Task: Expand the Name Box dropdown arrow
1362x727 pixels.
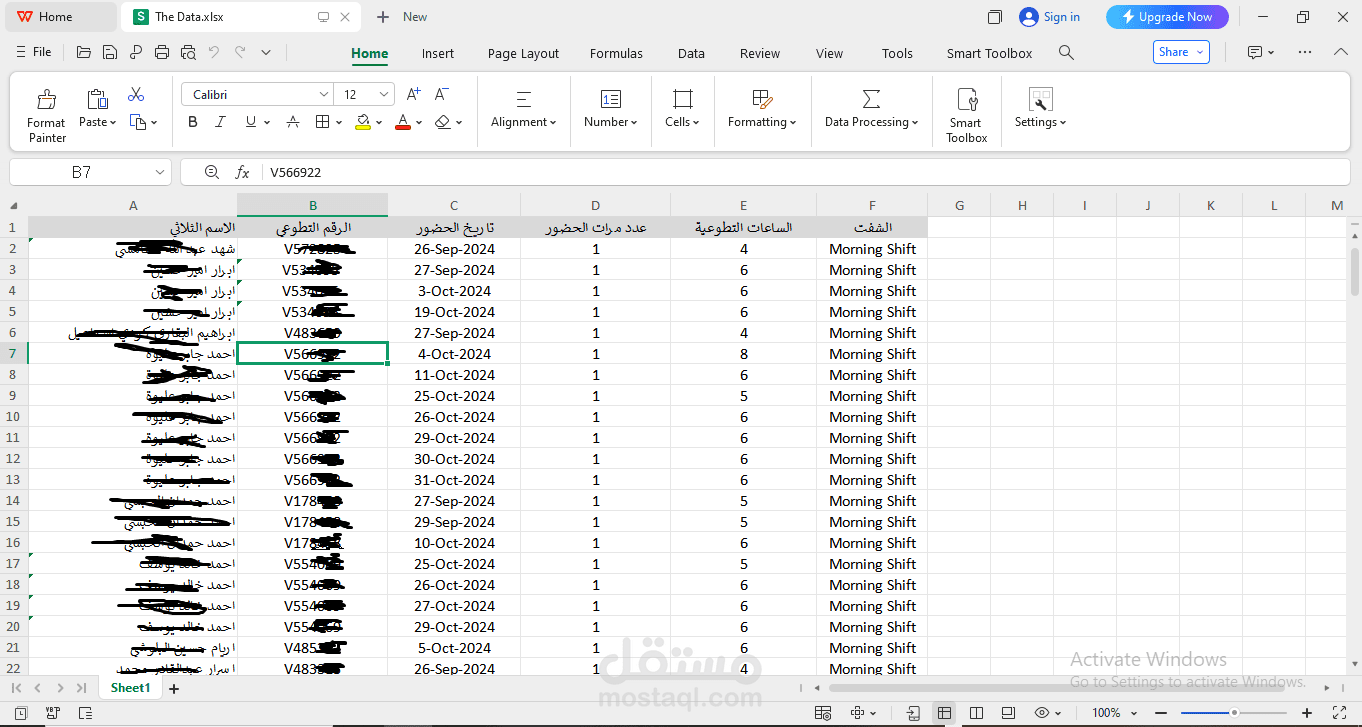Action: (x=160, y=173)
